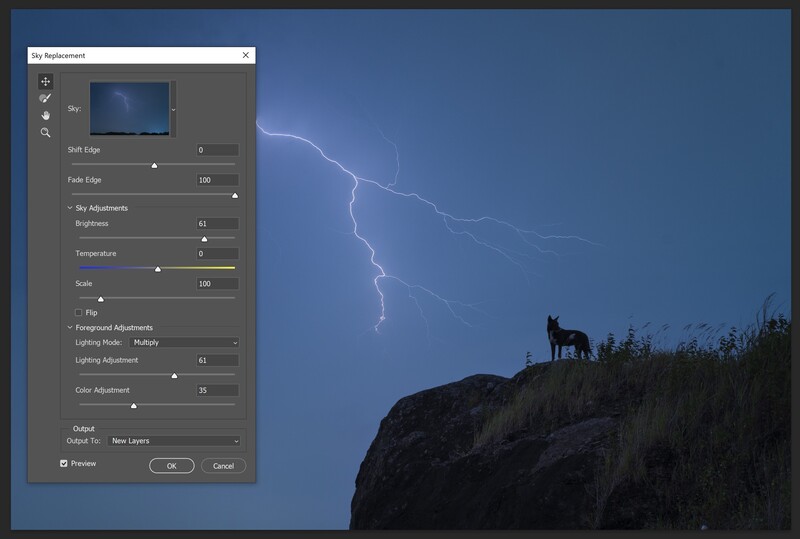Uncheck the Preview checkbox
800x539 pixels.
64,463
